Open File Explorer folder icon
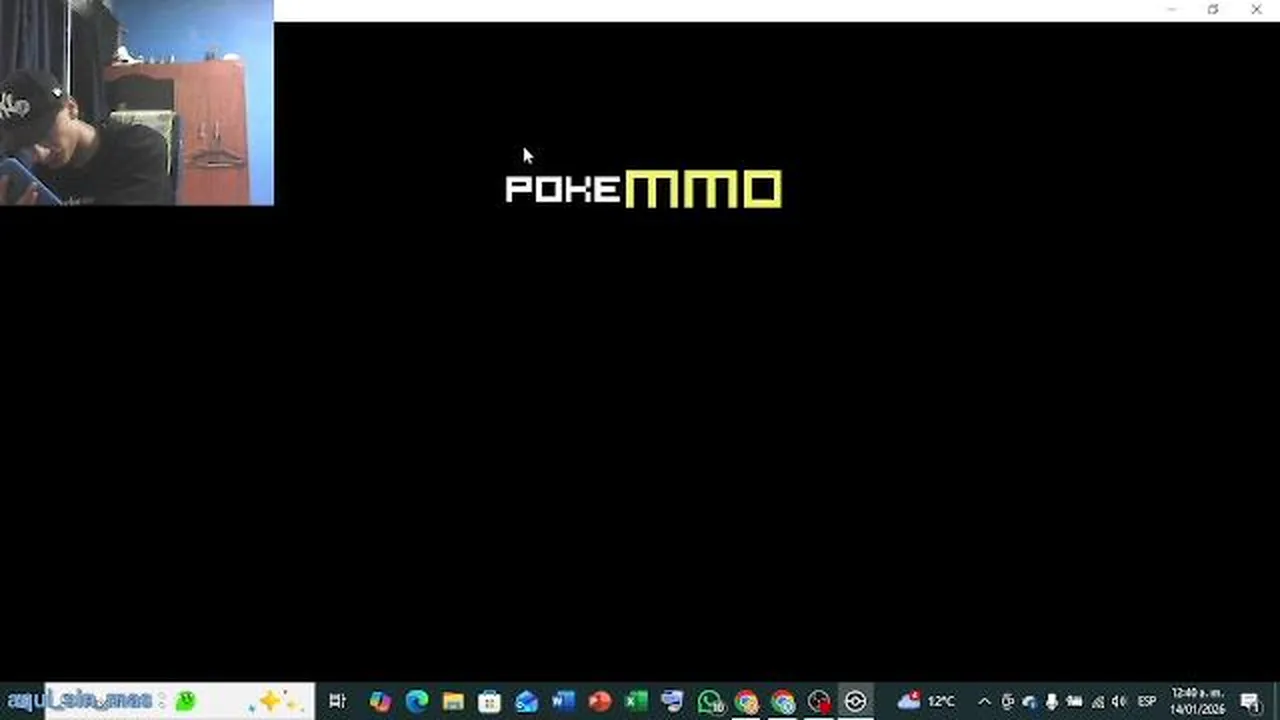This screenshot has height=720, width=1280. (453, 701)
